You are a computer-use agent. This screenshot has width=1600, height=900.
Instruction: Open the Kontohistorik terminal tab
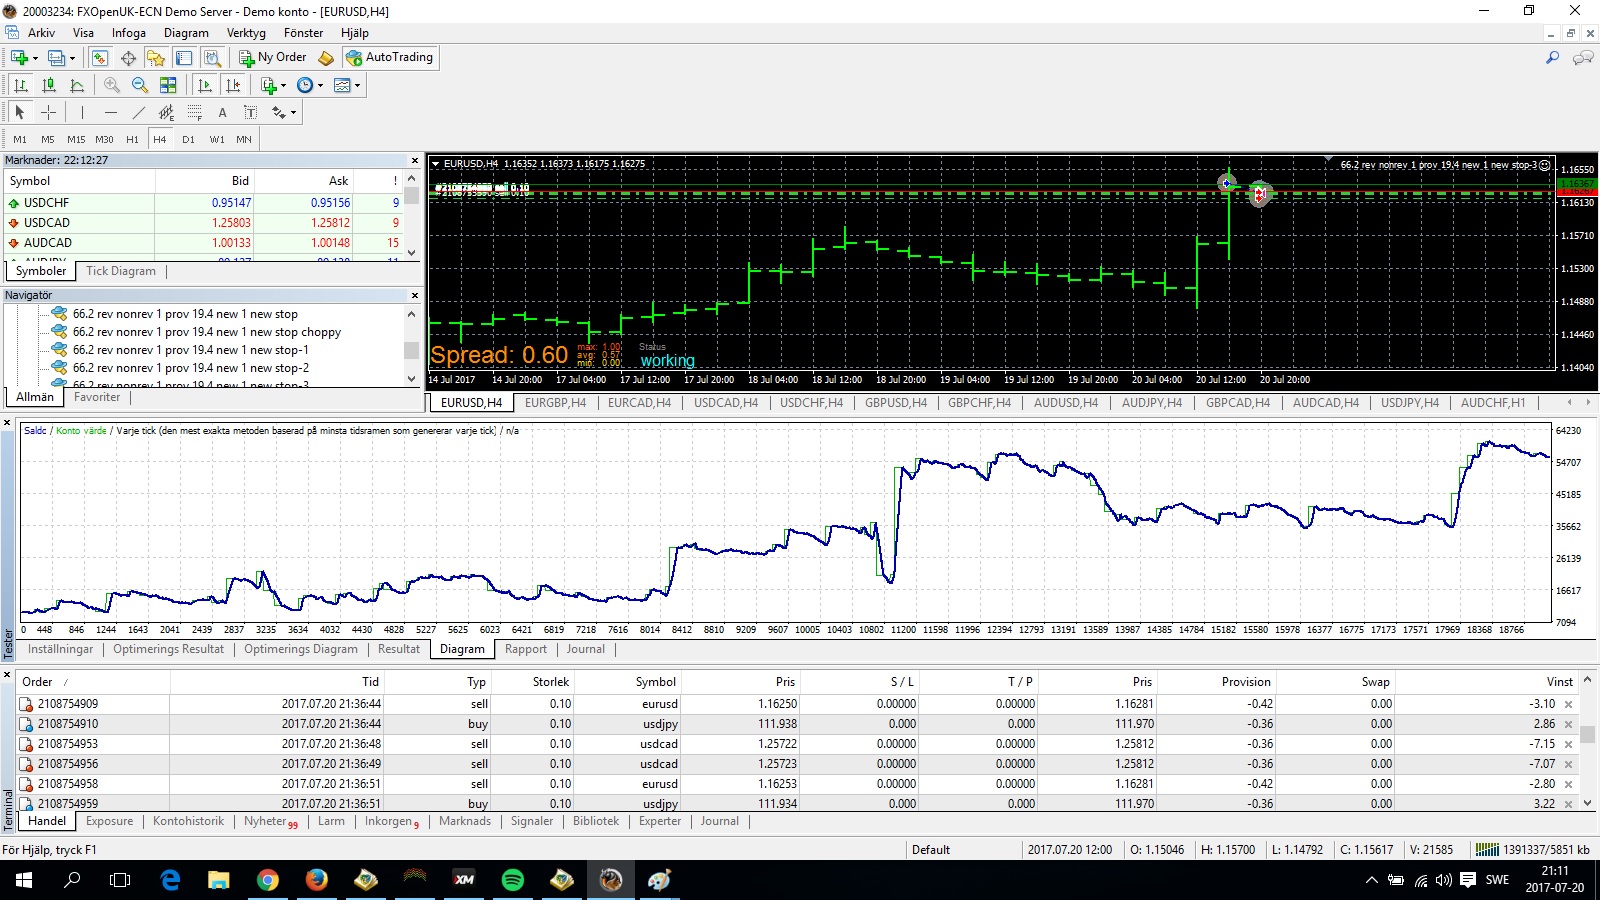click(x=188, y=821)
